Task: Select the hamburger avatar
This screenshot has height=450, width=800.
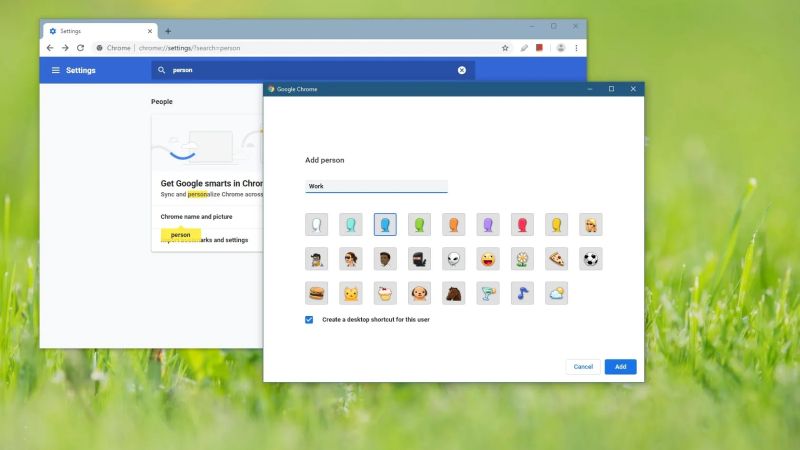Action: 316,293
